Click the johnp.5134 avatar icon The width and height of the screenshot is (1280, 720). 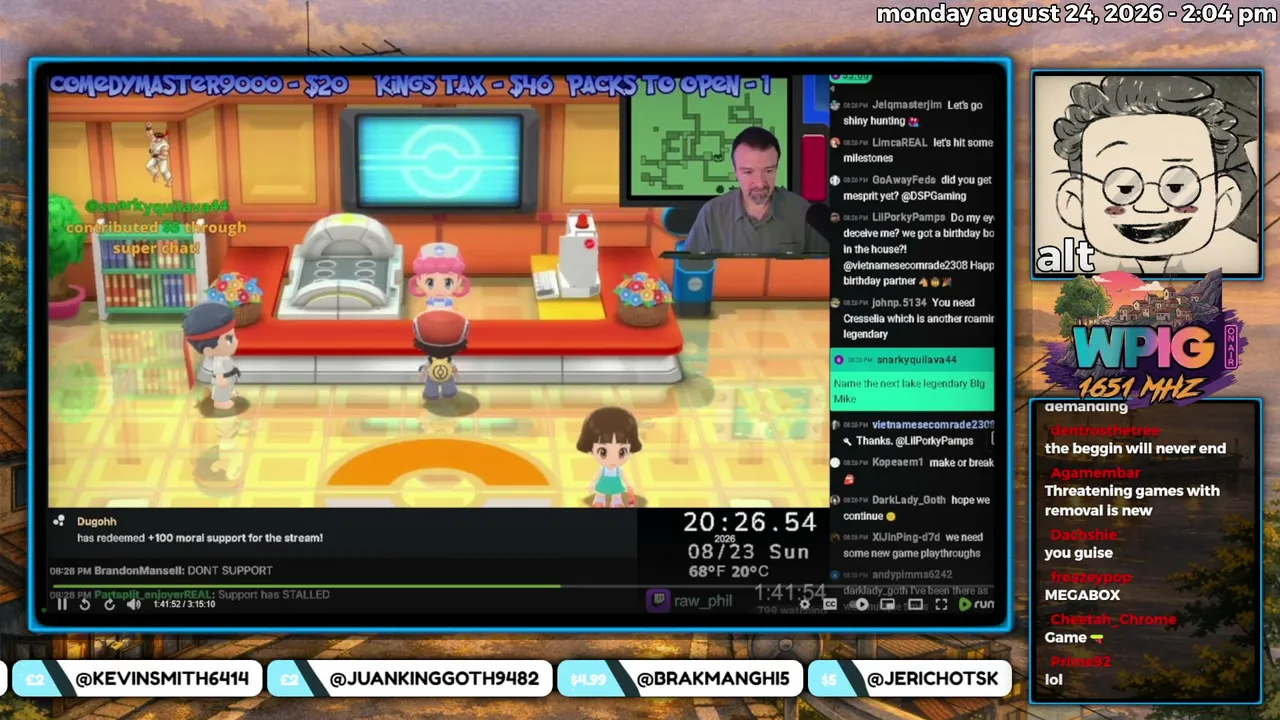click(836, 302)
